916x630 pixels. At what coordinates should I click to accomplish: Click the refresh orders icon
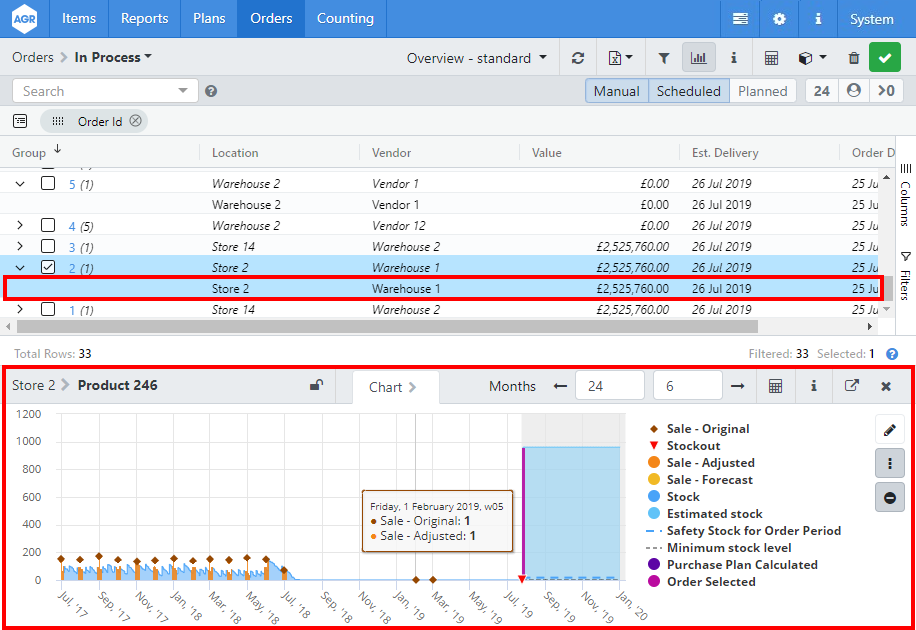(x=578, y=58)
